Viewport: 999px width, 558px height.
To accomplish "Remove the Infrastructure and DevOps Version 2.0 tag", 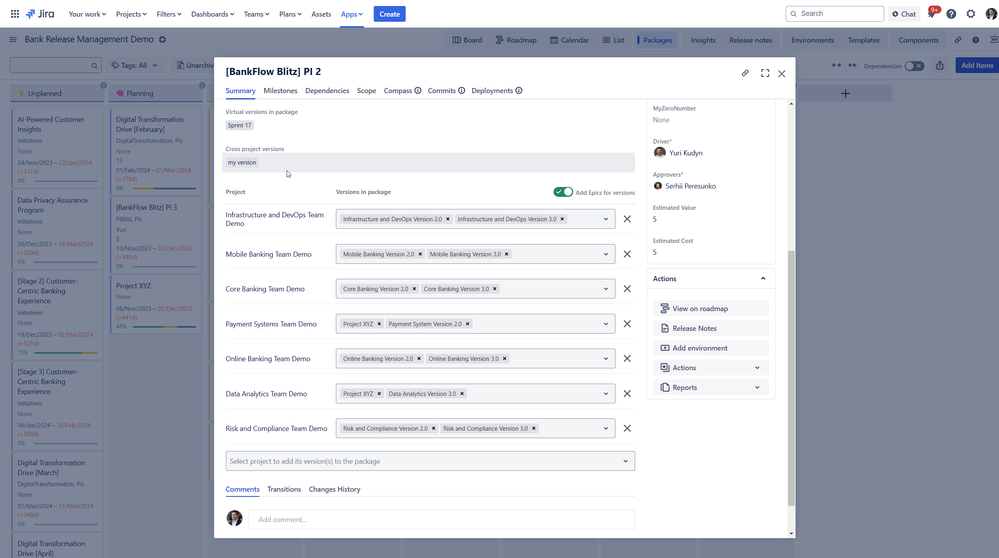I will point(448,219).
